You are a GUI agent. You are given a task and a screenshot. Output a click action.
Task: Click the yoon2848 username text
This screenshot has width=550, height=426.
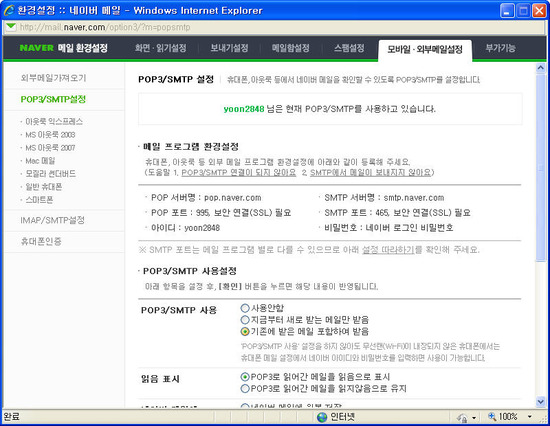coord(244,109)
